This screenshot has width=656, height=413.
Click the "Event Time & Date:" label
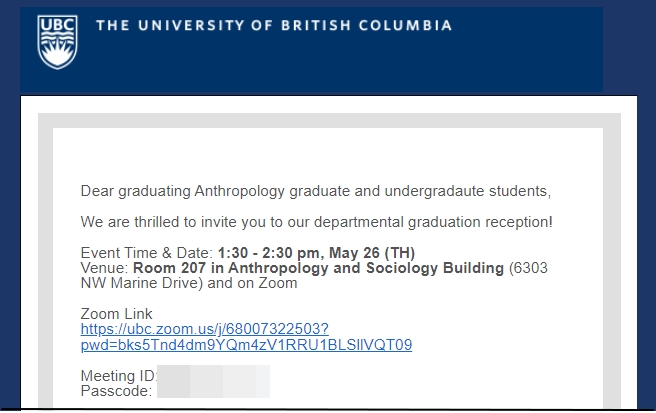(147, 253)
